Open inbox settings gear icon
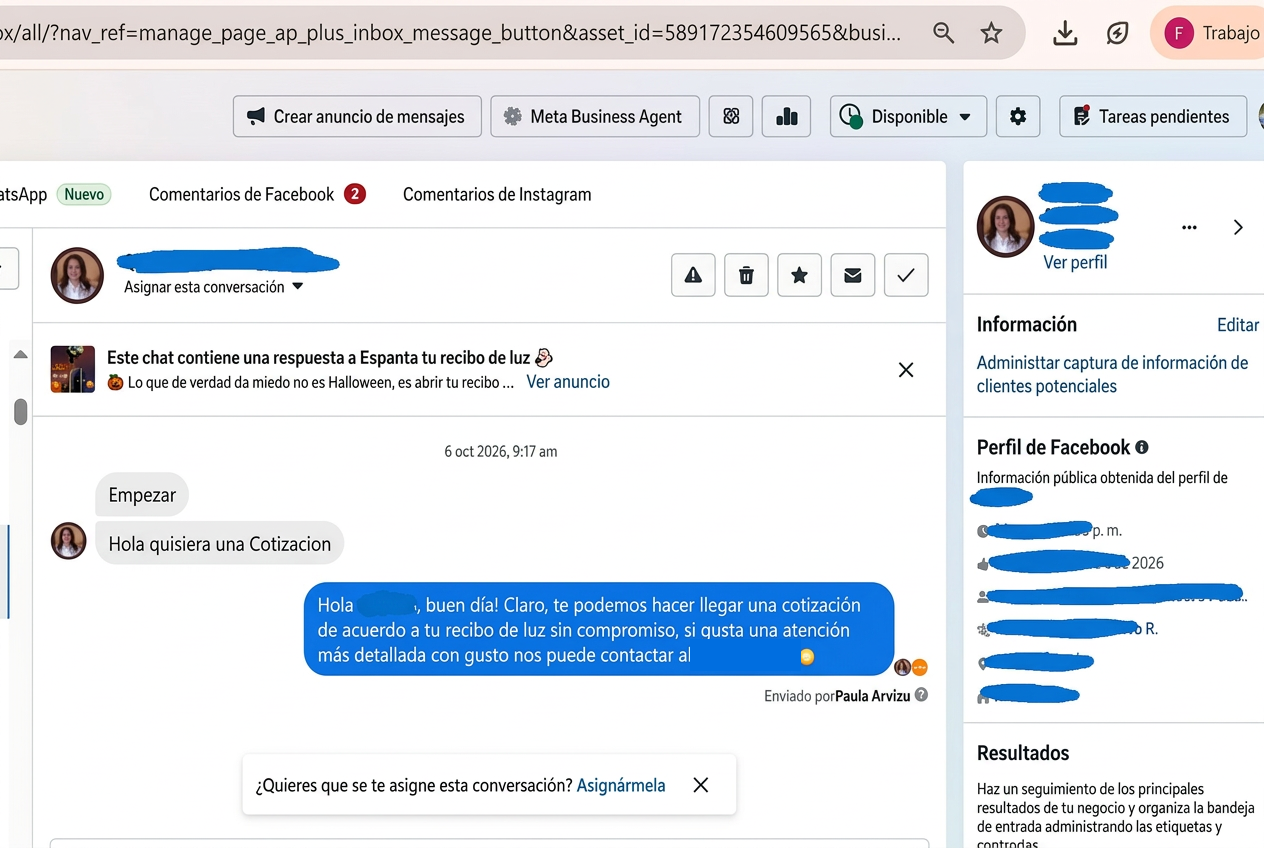 coord(1018,116)
